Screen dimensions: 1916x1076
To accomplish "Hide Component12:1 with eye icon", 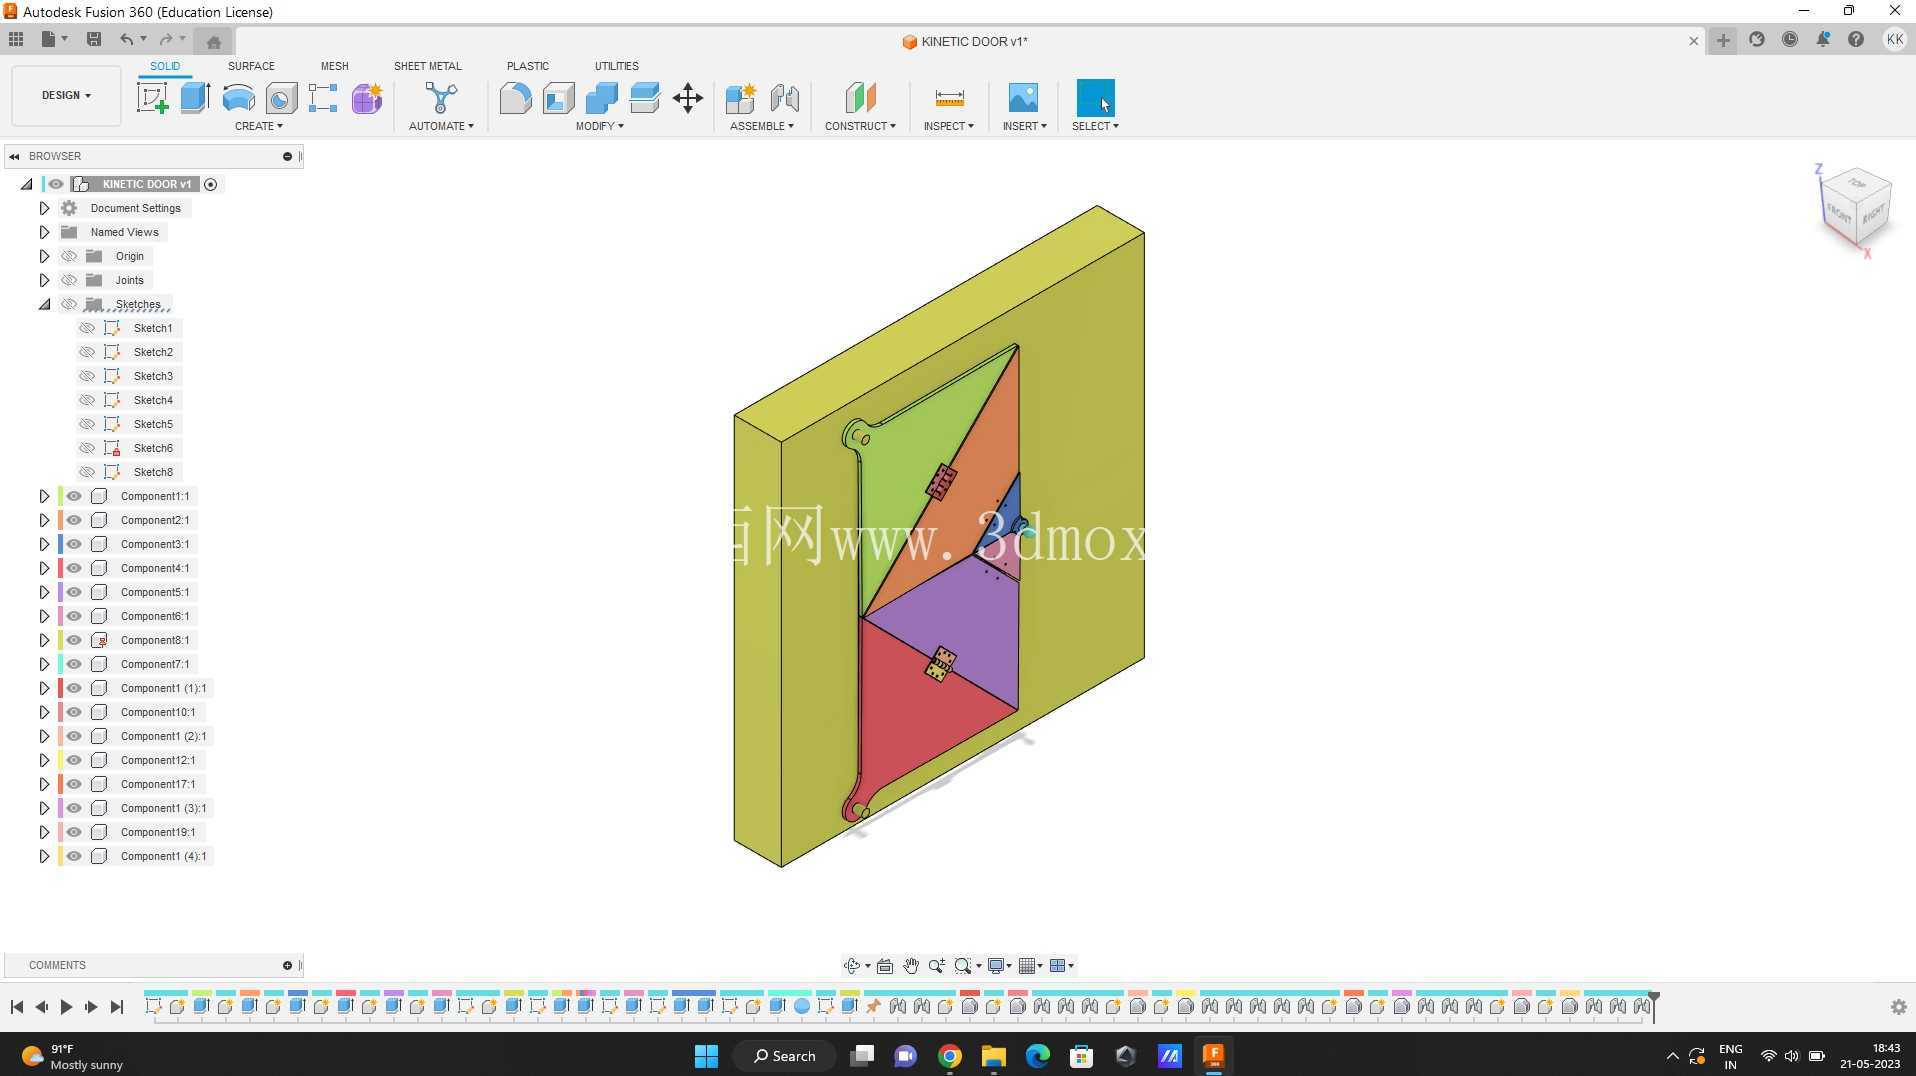I will (74, 760).
